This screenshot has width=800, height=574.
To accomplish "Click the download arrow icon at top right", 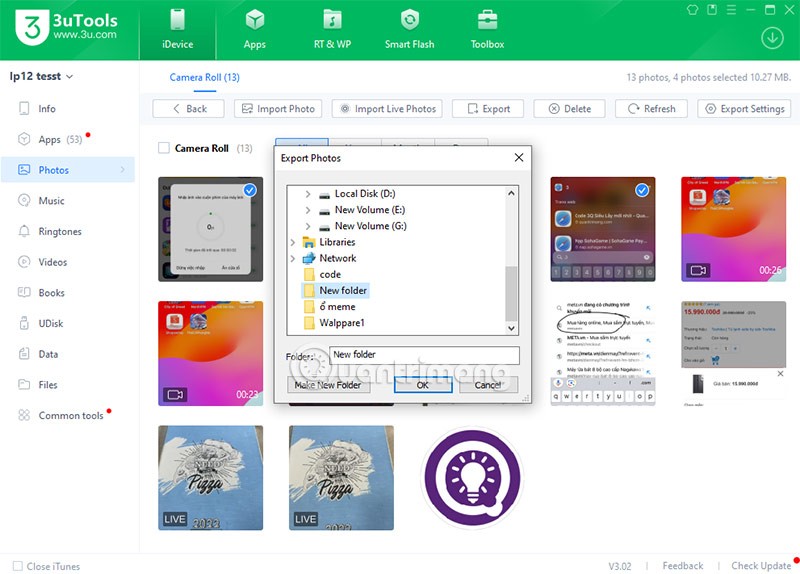I will point(772,38).
